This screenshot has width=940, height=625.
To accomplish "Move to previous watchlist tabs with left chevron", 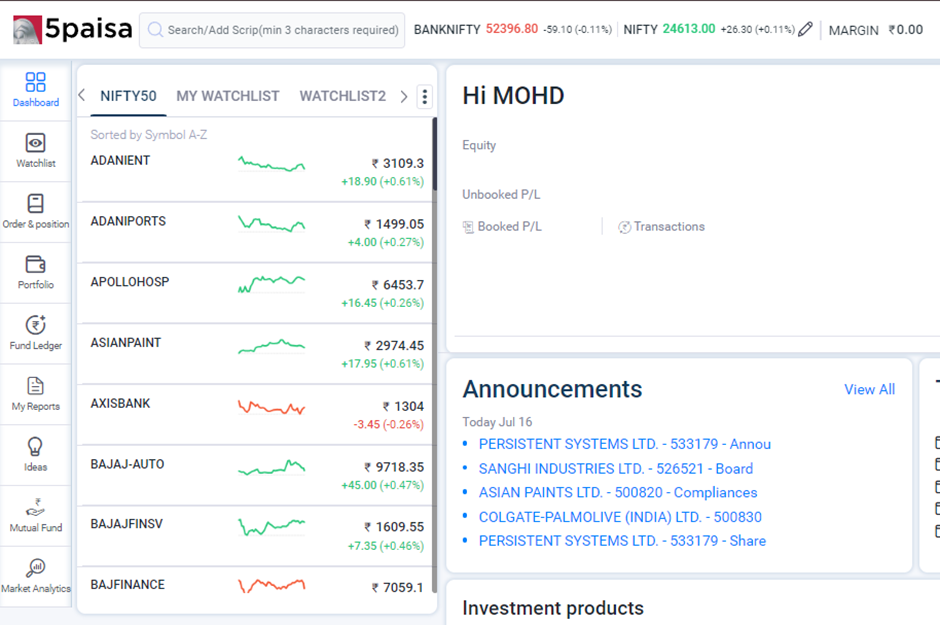I will coord(82,95).
